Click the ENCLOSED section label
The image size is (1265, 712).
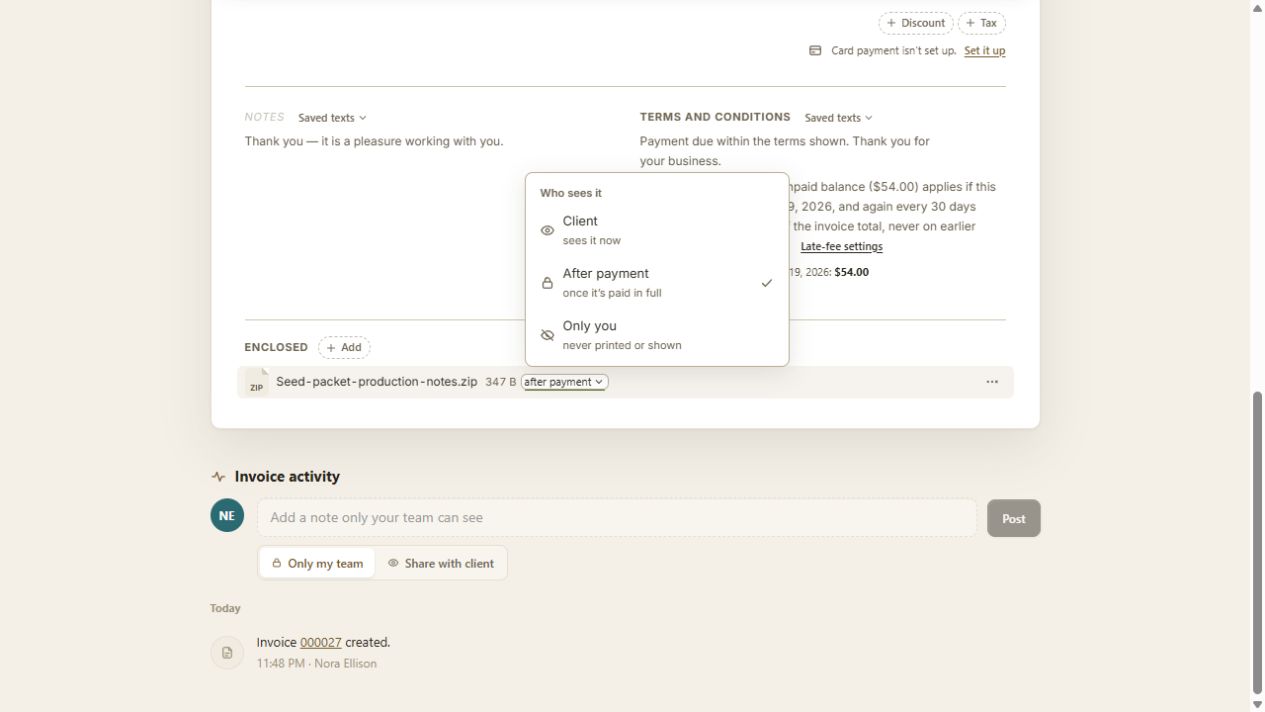[276, 348]
